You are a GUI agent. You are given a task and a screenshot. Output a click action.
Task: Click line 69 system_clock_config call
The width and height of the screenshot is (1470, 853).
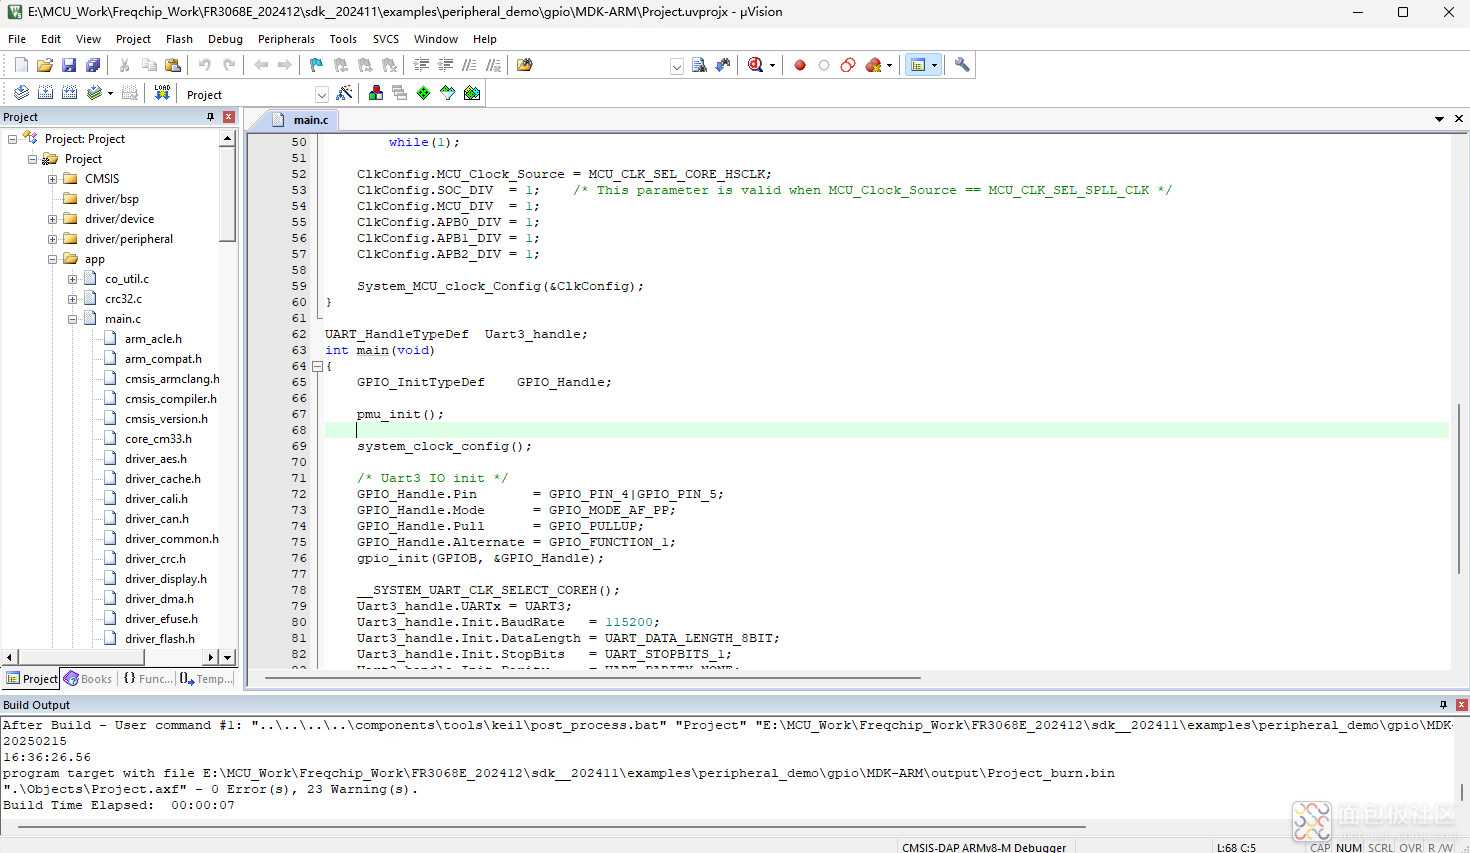(444, 446)
